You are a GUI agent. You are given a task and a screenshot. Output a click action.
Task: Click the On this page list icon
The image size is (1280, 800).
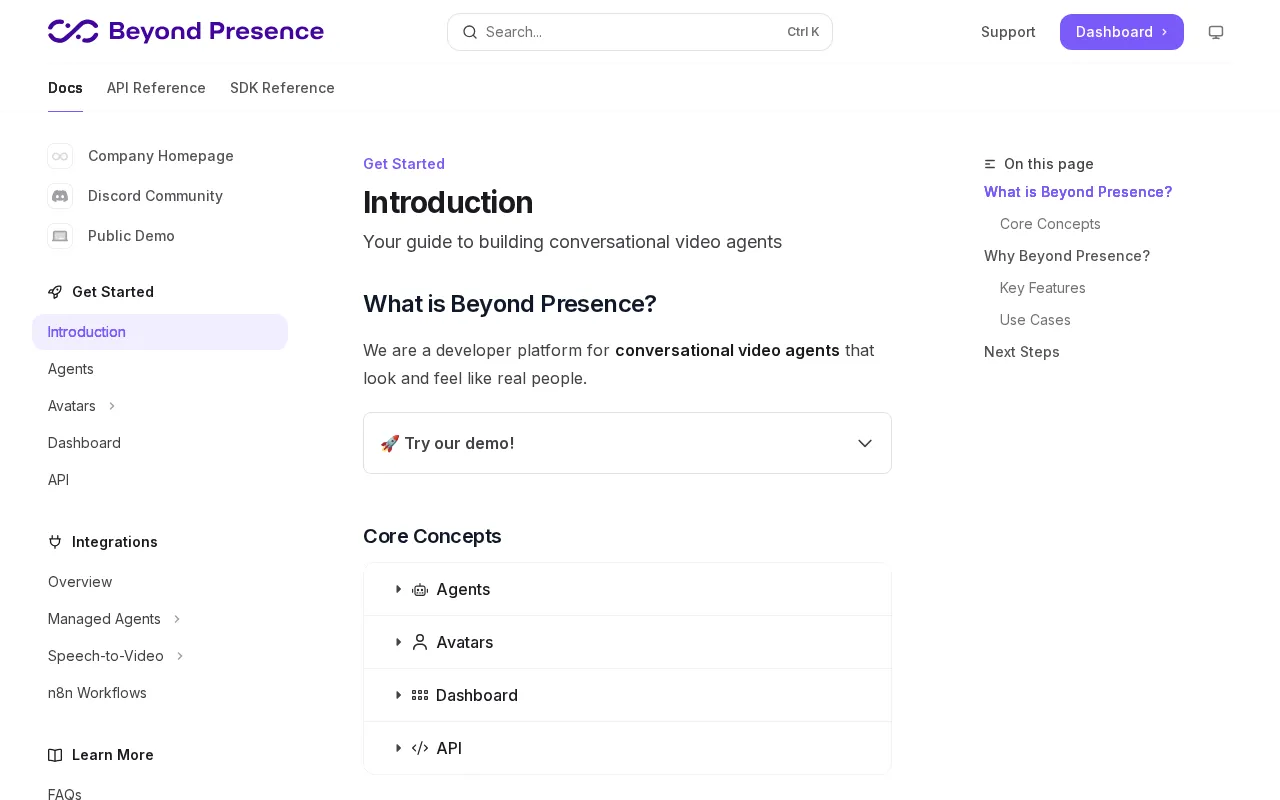coord(990,164)
